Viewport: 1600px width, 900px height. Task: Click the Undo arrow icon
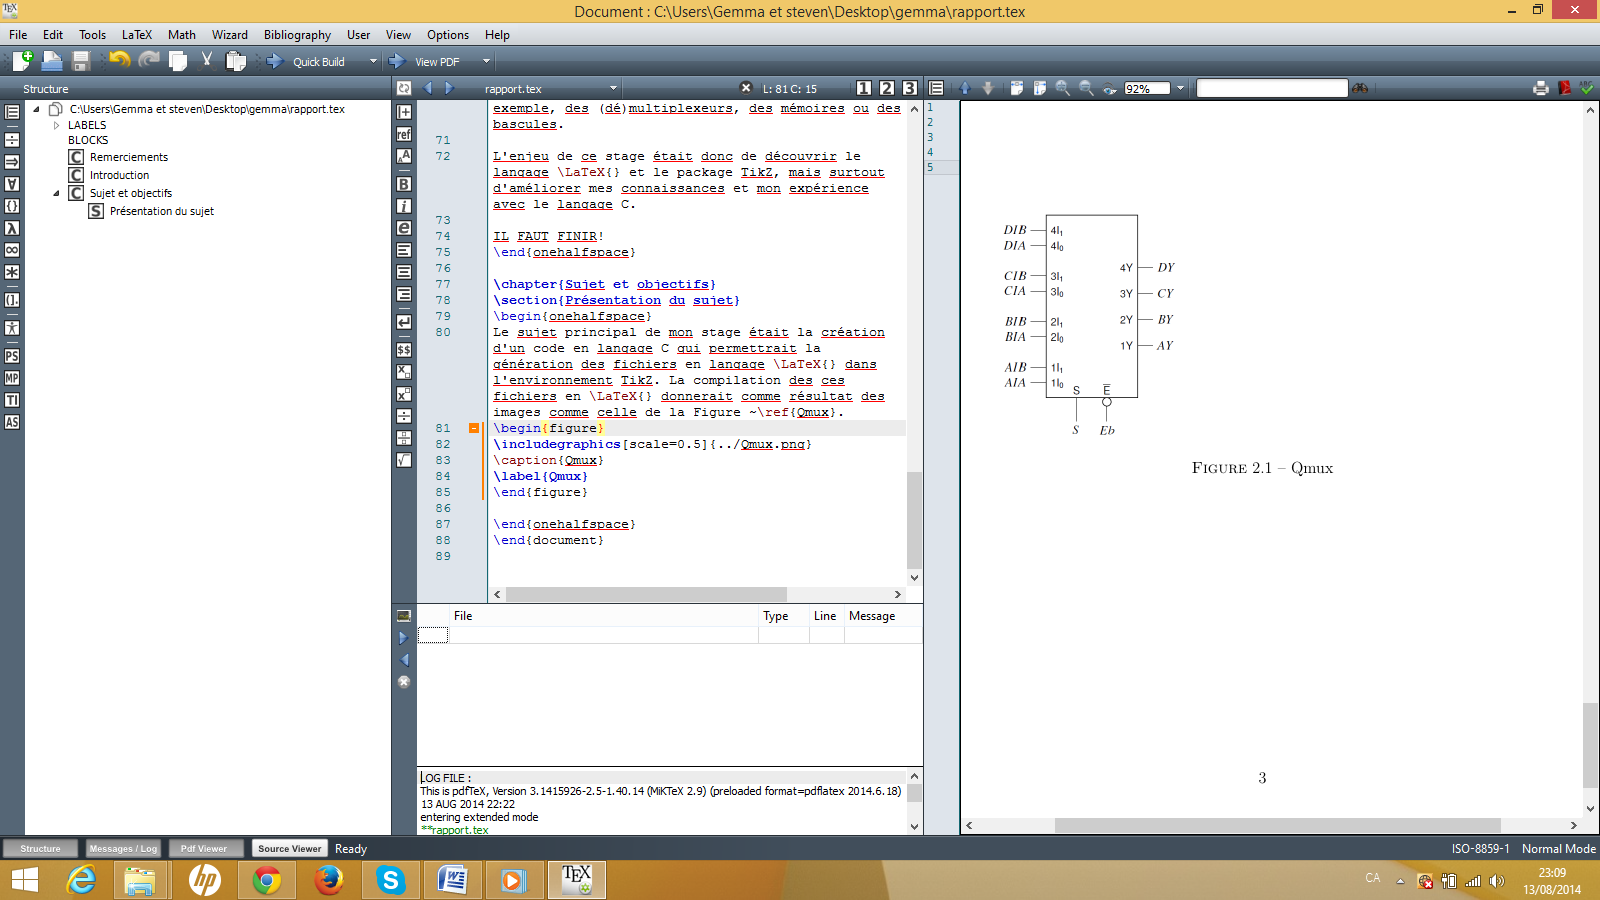coord(119,61)
